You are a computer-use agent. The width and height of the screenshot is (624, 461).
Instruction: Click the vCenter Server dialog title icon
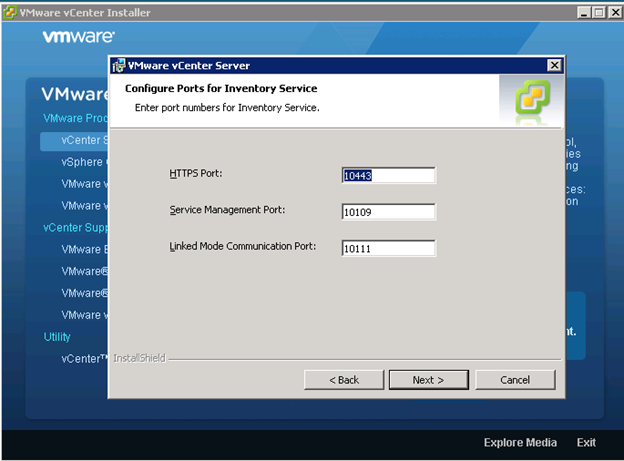pos(119,65)
